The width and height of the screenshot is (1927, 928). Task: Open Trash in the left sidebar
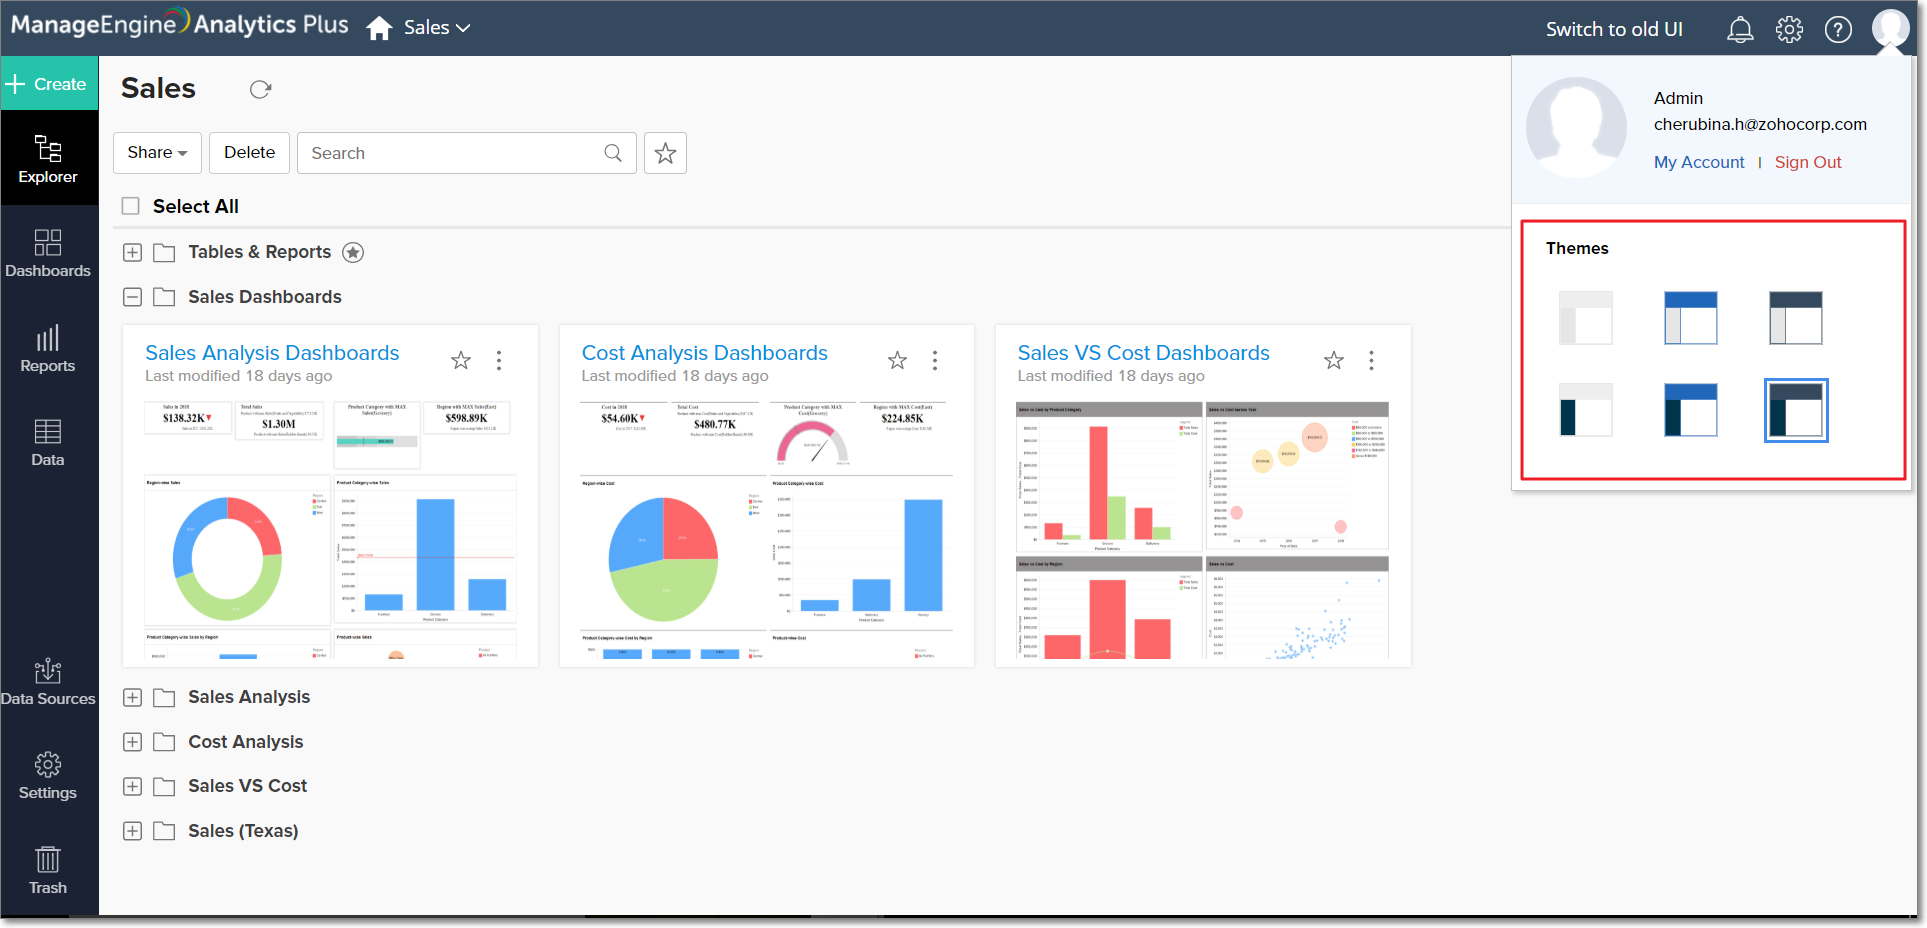[48, 871]
